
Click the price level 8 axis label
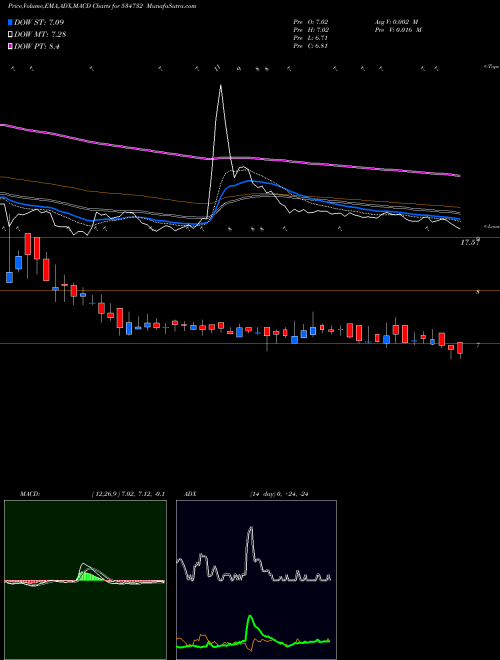pyautogui.click(x=478, y=291)
